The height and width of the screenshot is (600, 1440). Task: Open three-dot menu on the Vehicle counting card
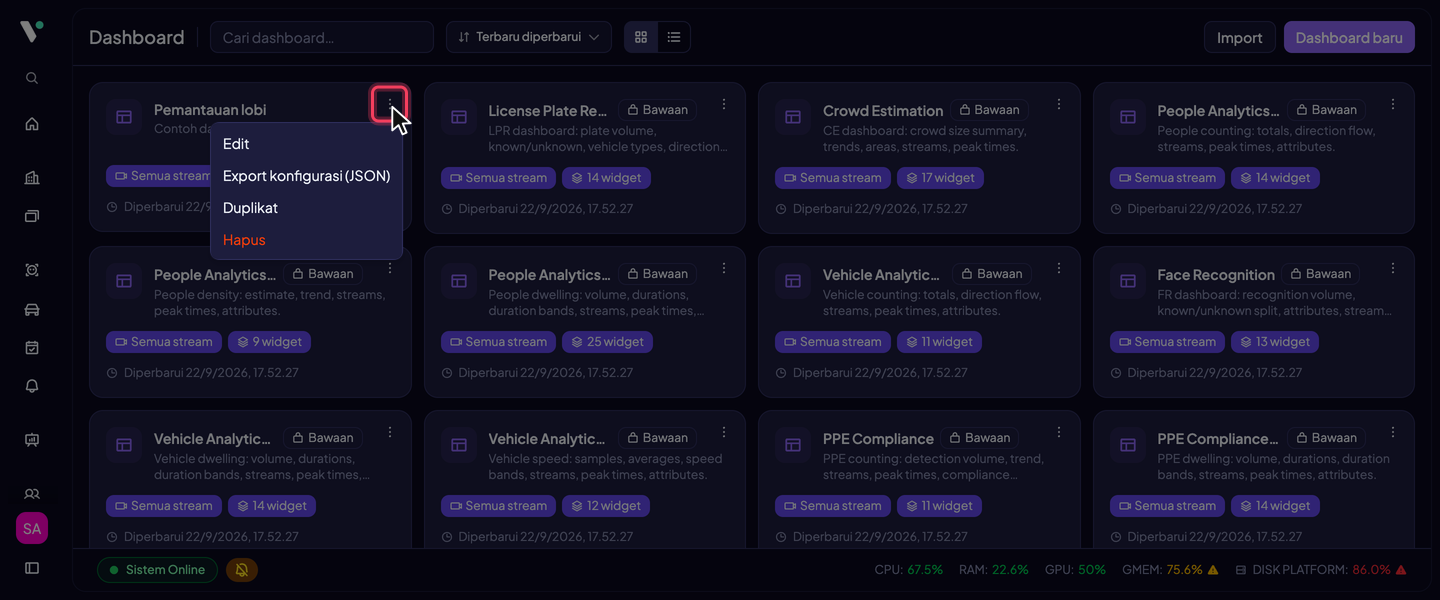(1059, 268)
